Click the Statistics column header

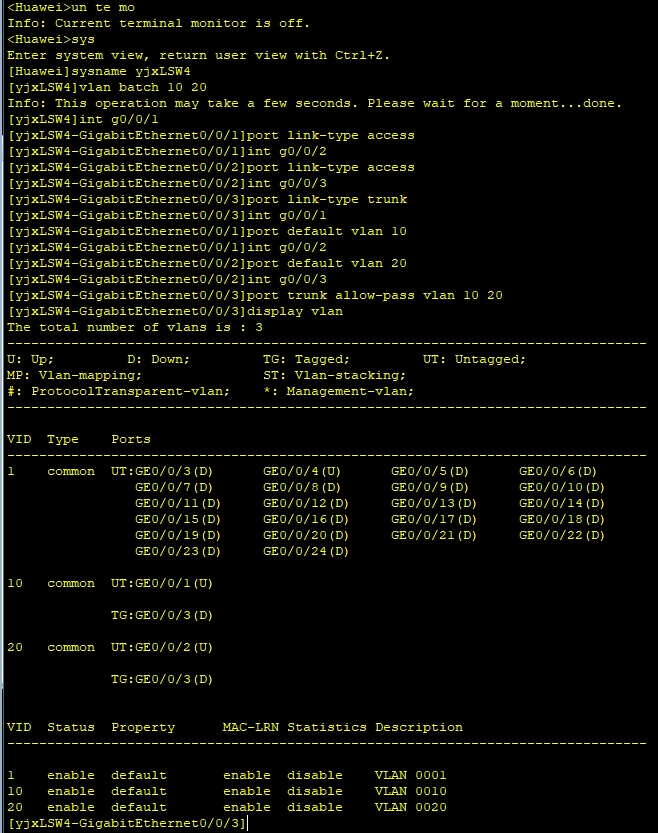tap(326, 727)
